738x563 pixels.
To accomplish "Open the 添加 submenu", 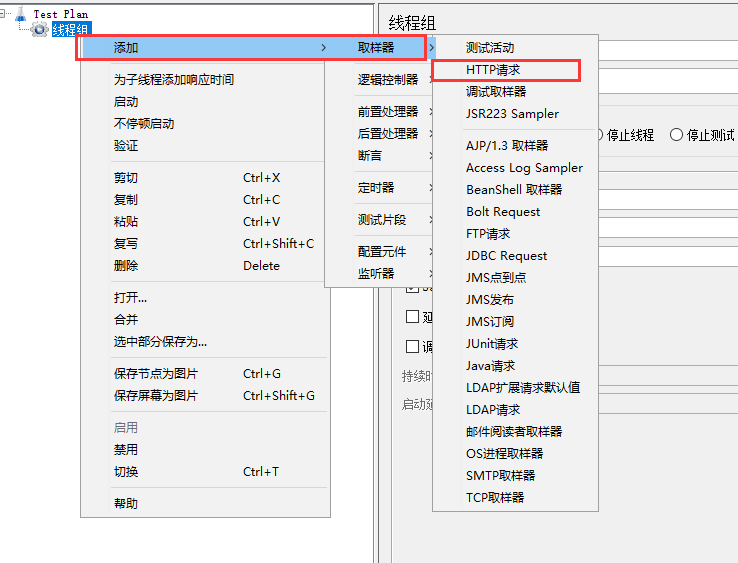I will [x=204, y=48].
